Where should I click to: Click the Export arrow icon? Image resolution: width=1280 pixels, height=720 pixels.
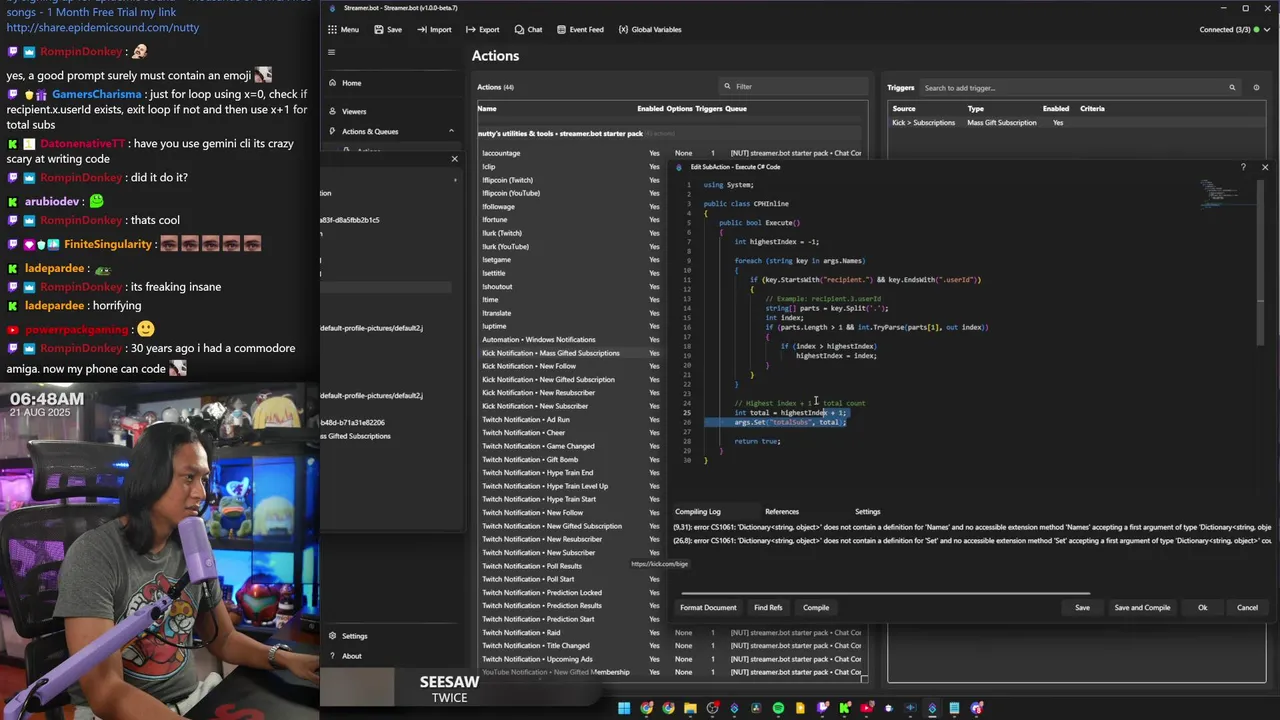pyautogui.click(x=471, y=30)
